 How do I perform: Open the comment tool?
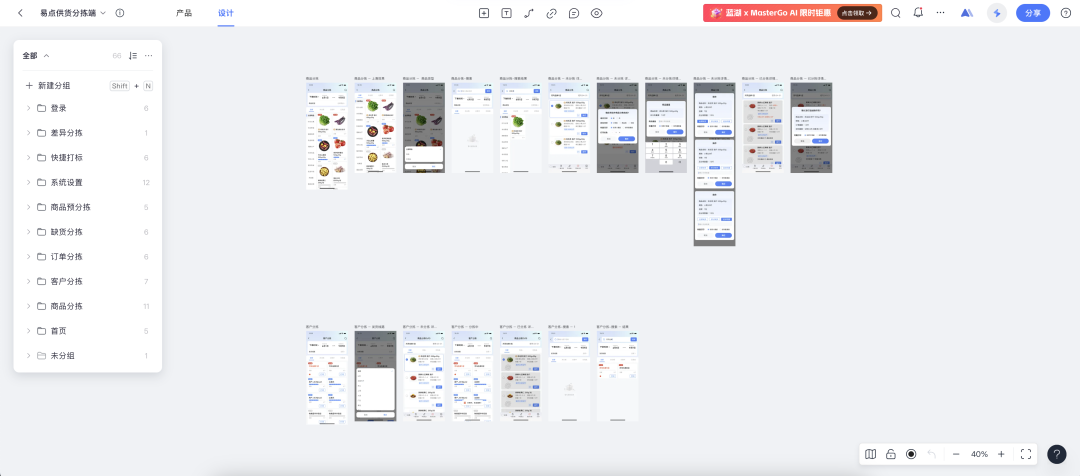tap(574, 13)
